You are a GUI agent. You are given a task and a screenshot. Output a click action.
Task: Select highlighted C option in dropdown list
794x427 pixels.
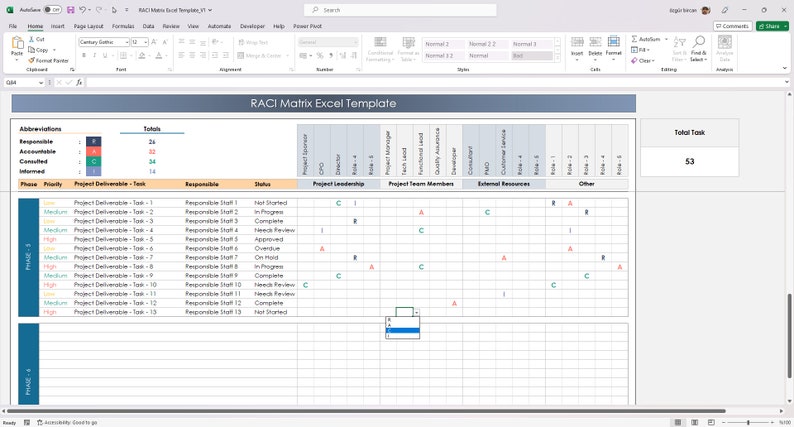pos(403,331)
